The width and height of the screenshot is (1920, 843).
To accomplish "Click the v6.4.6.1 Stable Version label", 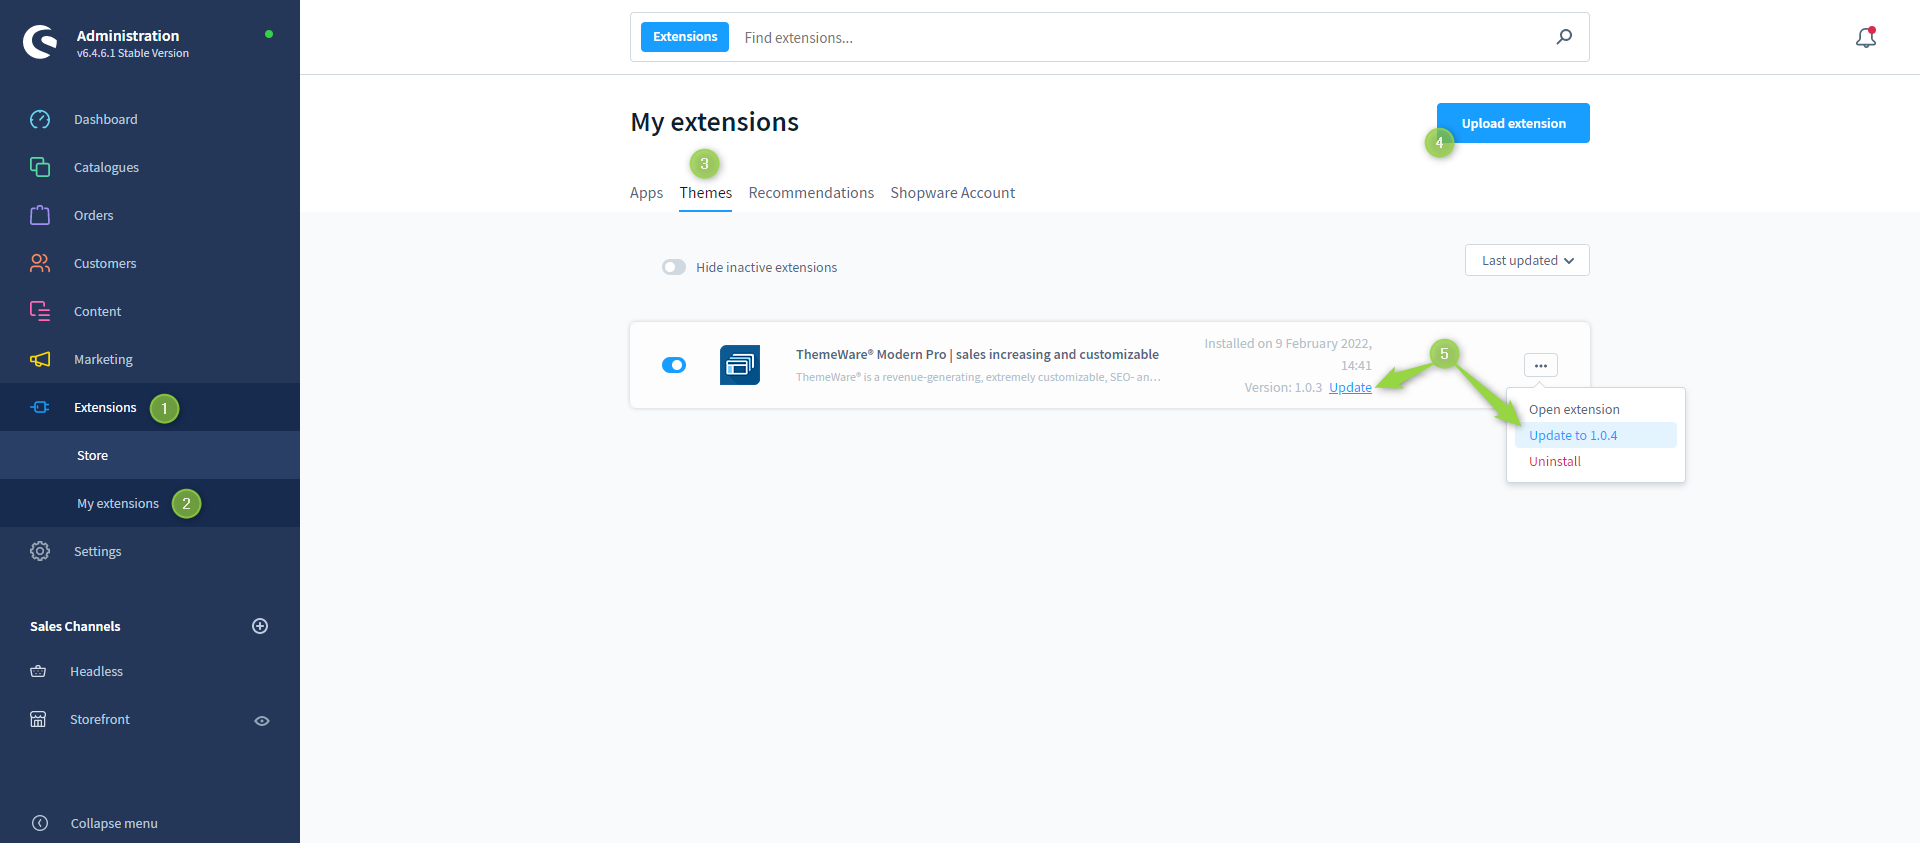I will tap(133, 54).
